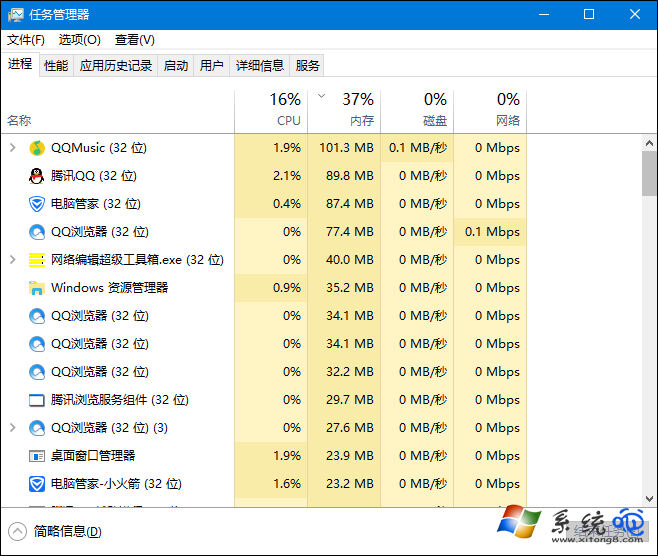Viewport: 658px width, 556px height.
Task: Click the QQ浏览器 (32 位) (3) icon
Action: (37, 428)
